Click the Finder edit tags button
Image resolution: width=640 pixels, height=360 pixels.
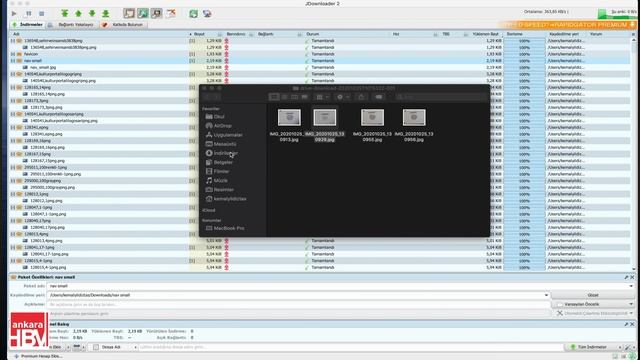coord(379,97)
